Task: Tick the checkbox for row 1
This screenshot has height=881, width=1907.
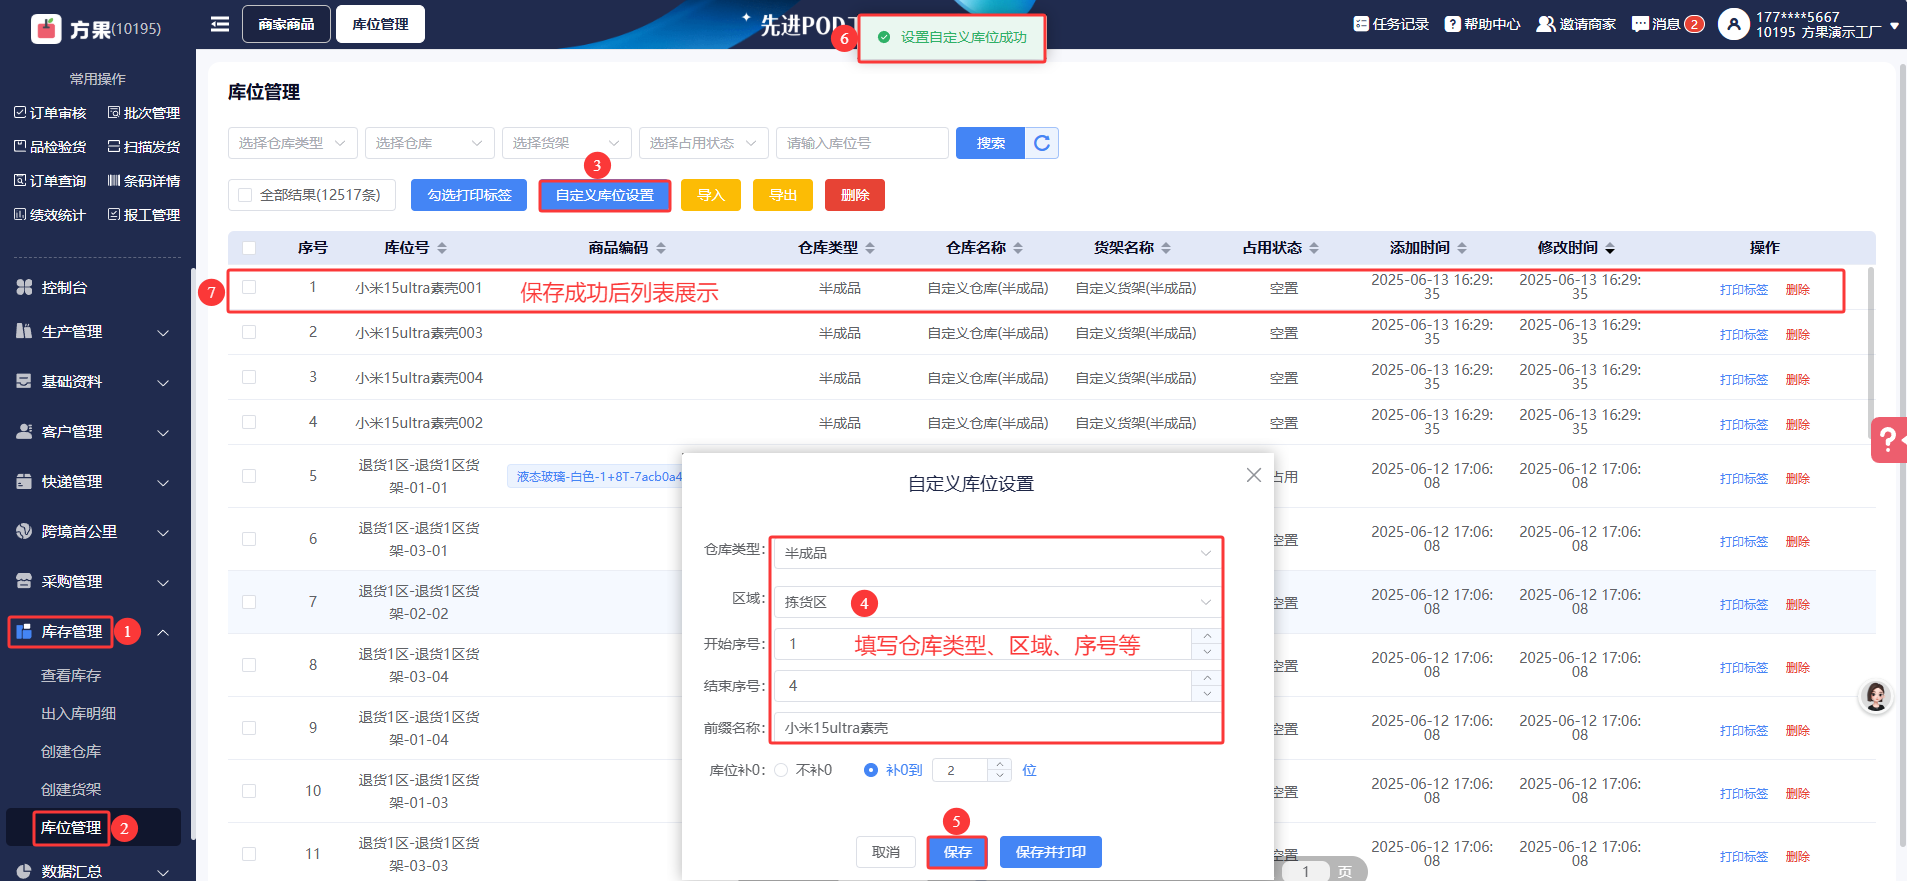Action: [x=249, y=288]
